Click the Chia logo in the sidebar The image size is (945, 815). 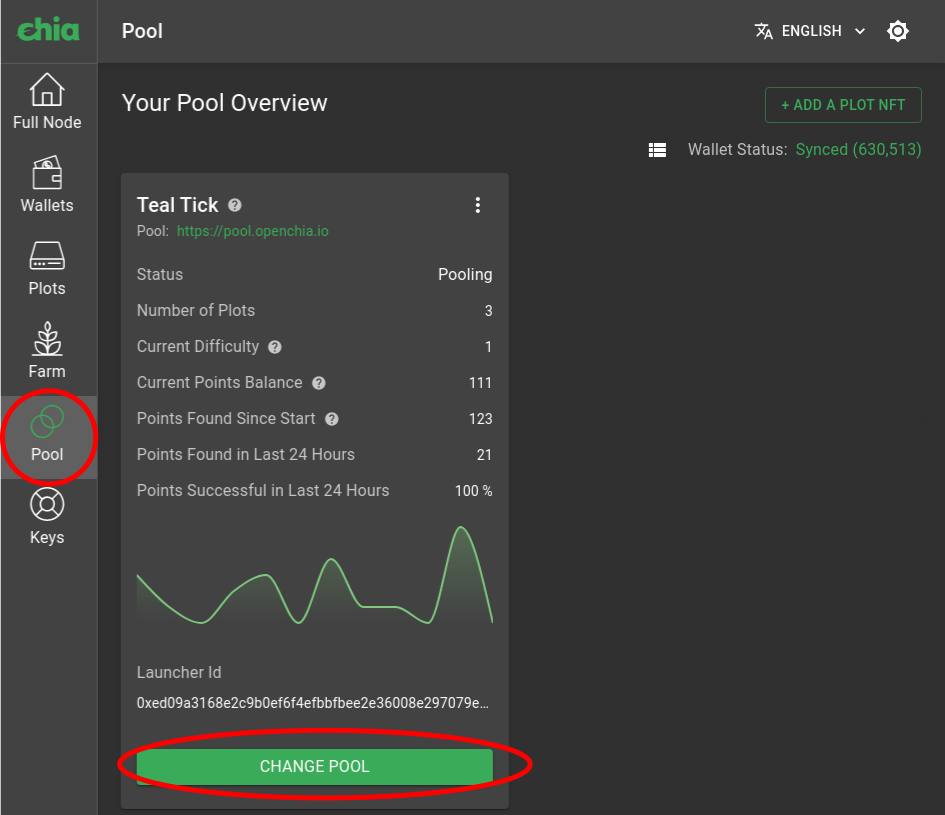pyautogui.click(x=48, y=29)
